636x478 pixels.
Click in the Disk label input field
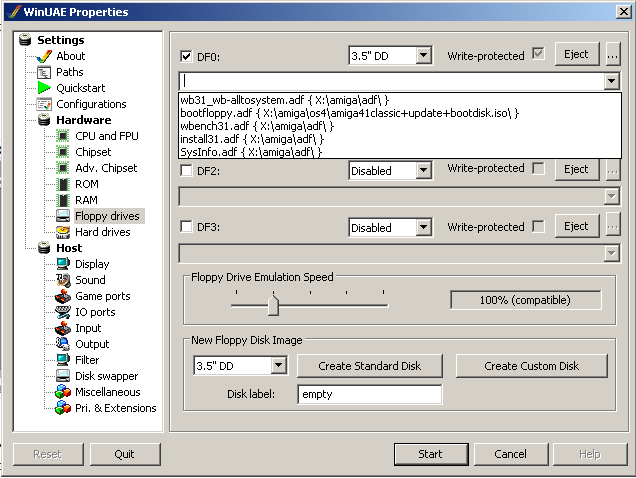370,394
